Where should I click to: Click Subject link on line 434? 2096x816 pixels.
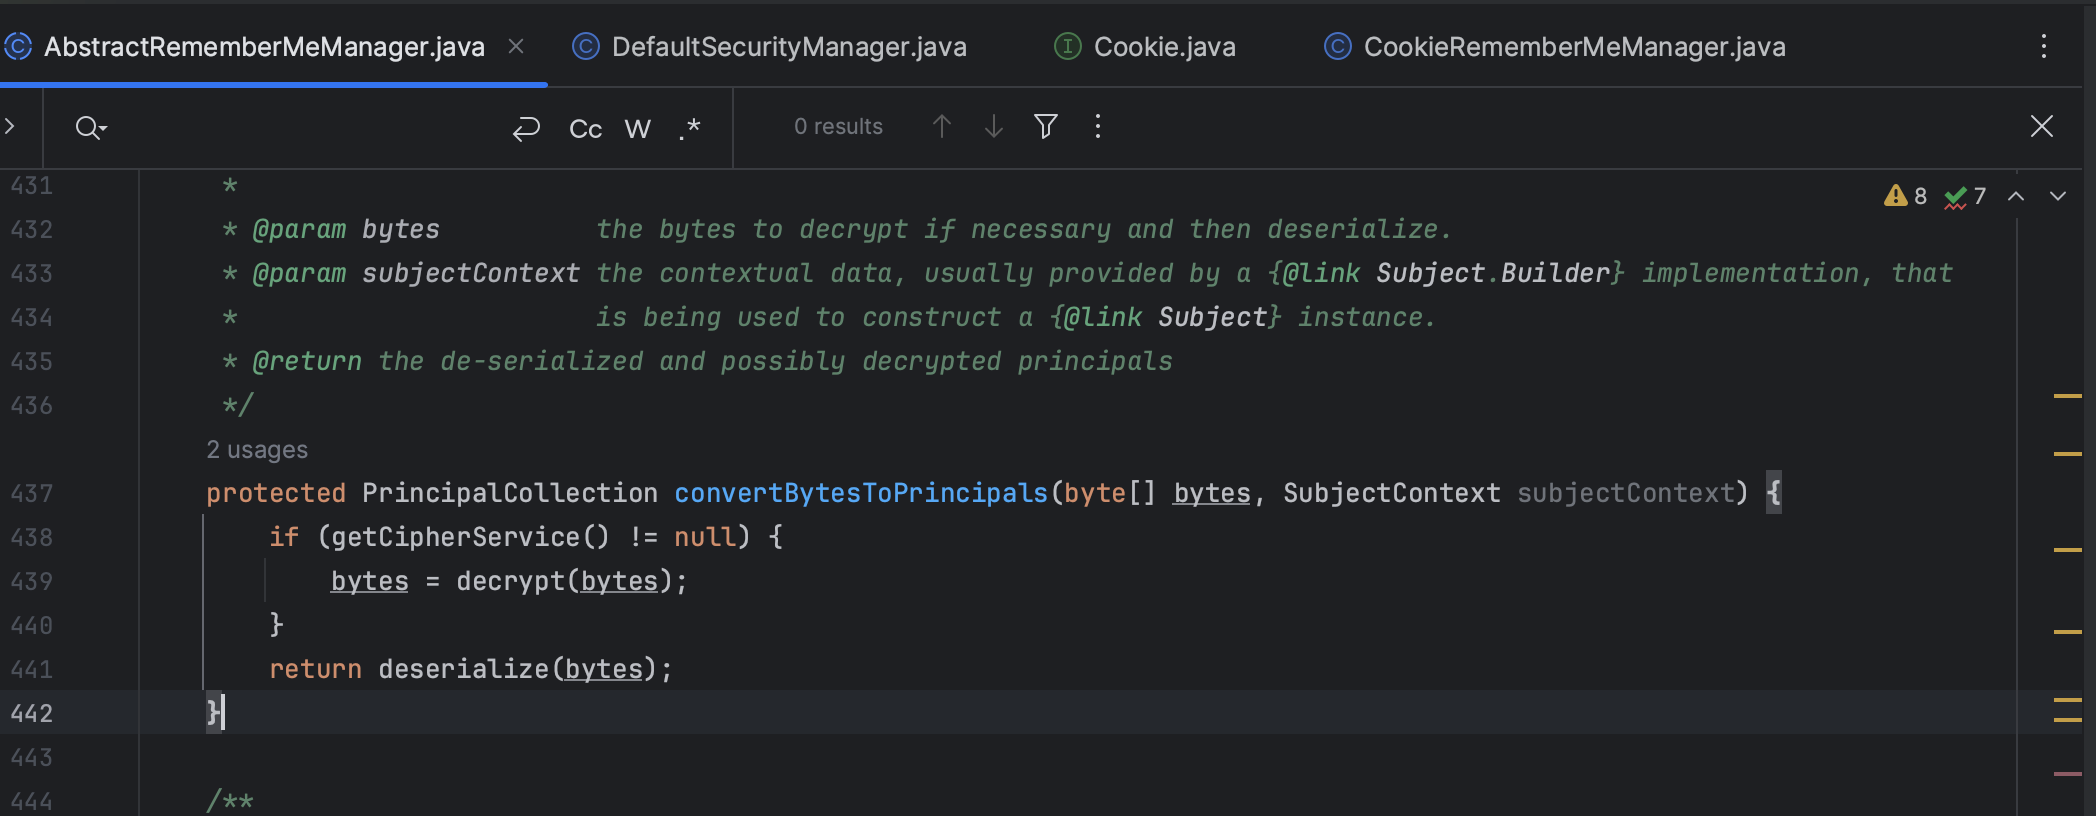click(1213, 317)
